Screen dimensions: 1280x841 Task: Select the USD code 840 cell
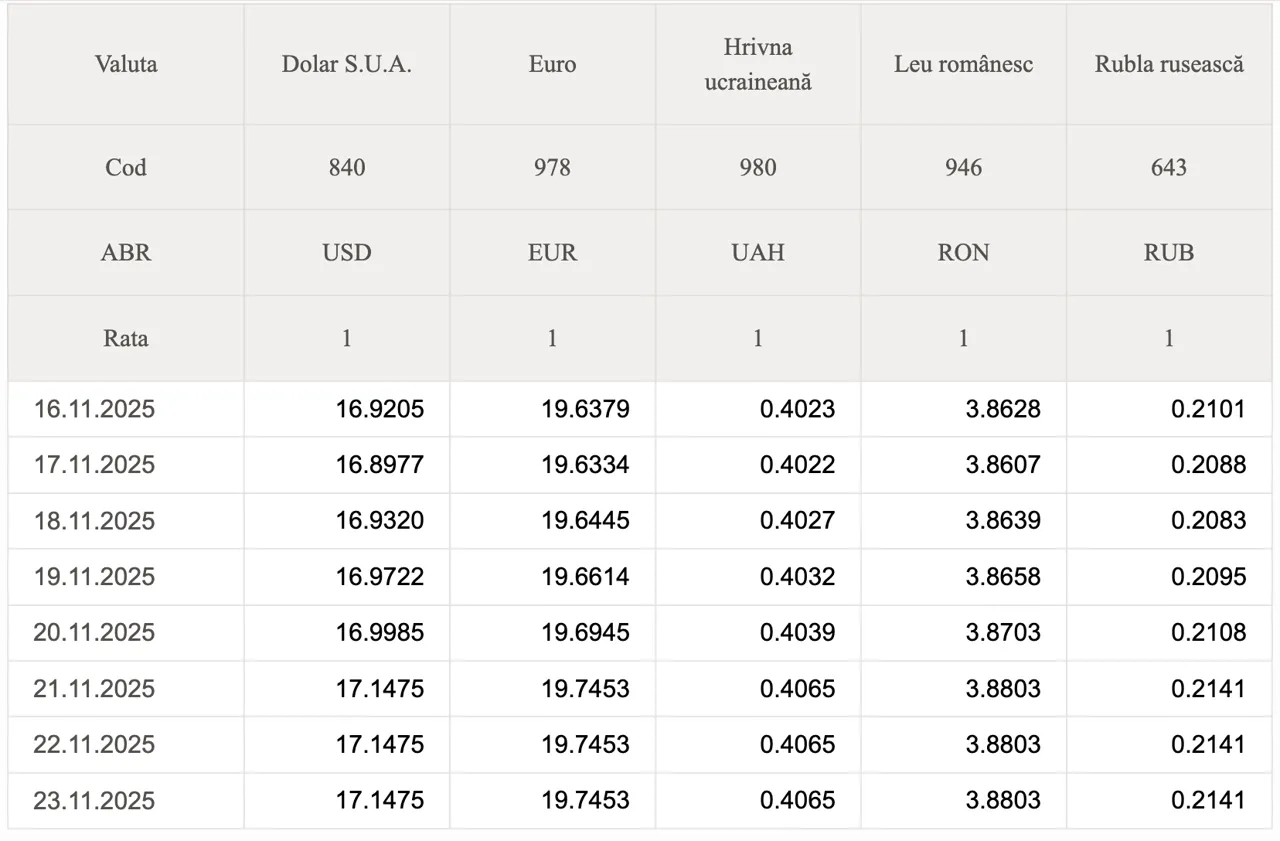pyautogui.click(x=346, y=167)
